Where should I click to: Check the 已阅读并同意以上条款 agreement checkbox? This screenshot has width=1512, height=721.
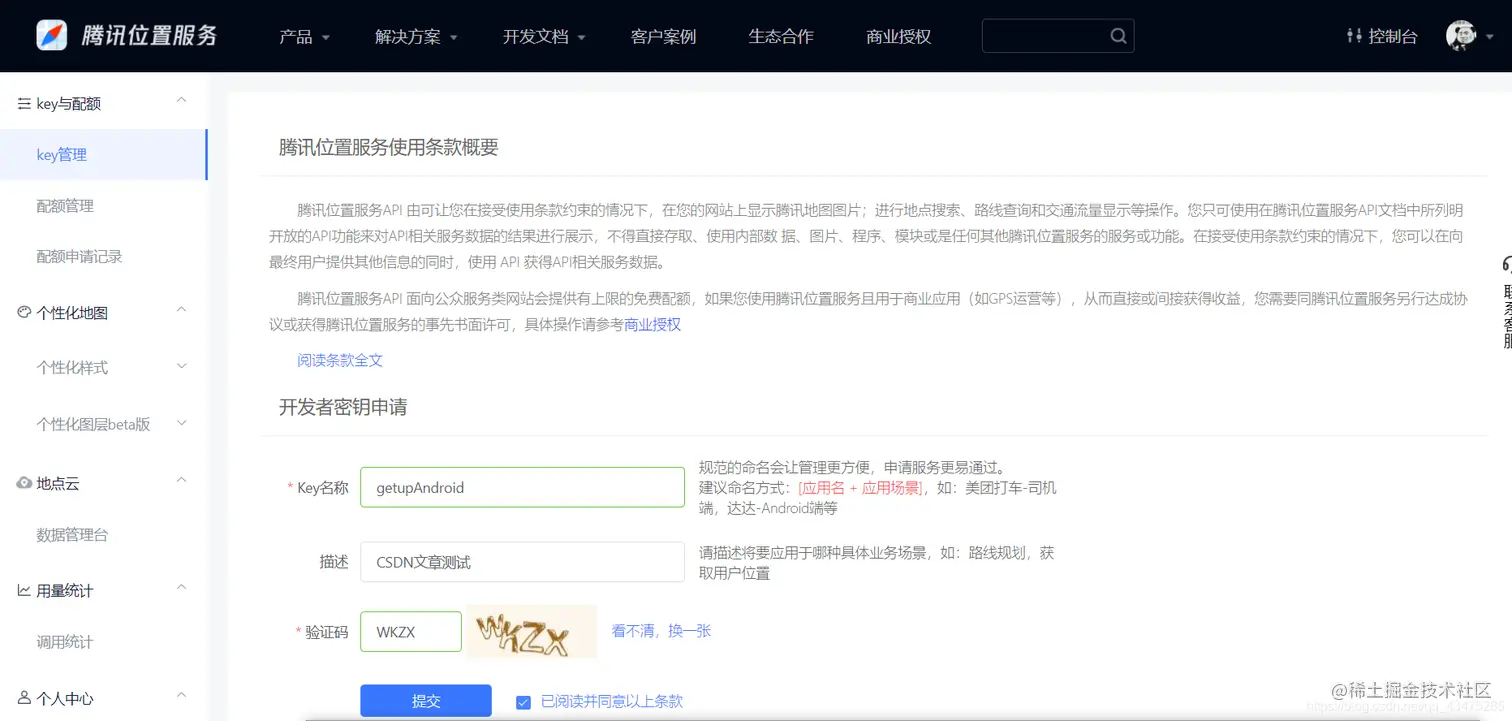(523, 700)
